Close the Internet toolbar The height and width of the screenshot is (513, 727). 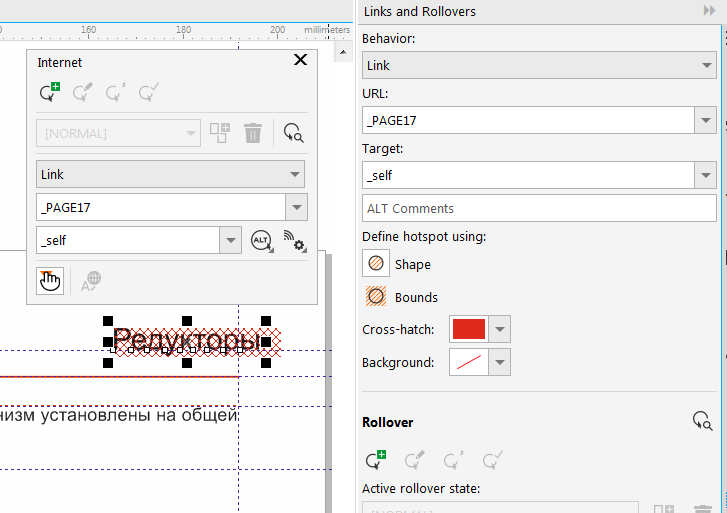pos(300,59)
